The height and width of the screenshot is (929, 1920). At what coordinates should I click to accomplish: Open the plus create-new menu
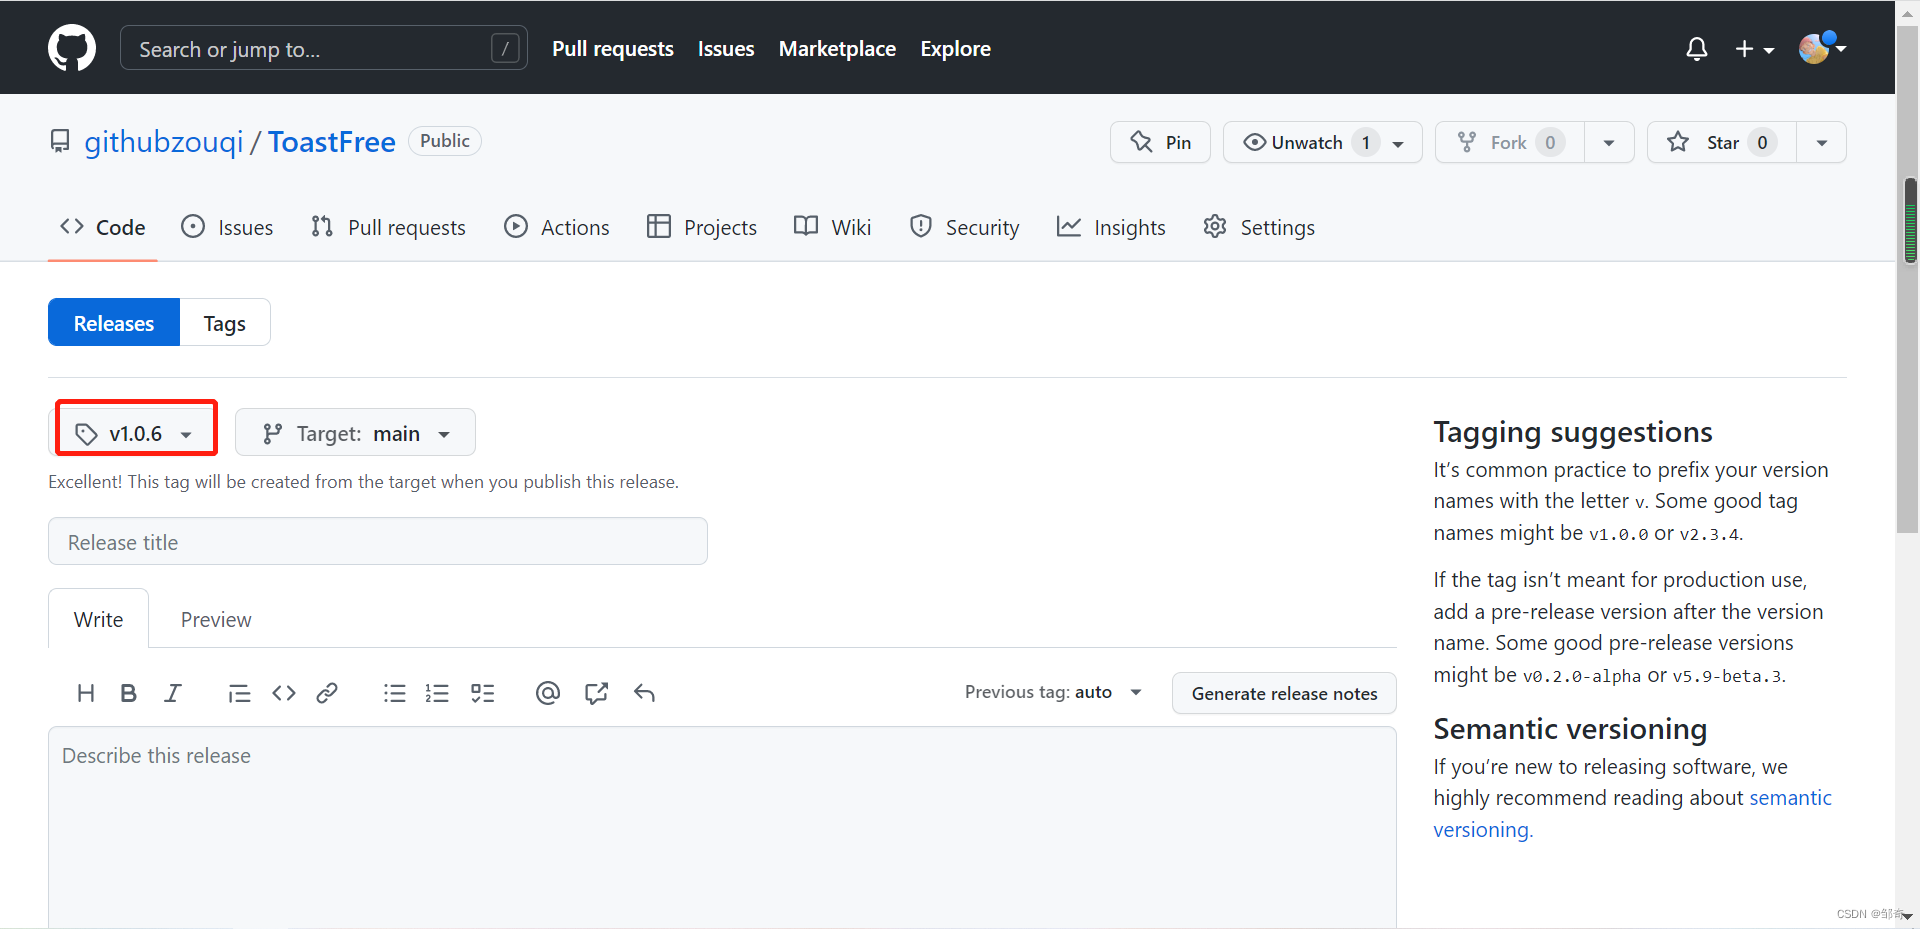[1754, 49]
